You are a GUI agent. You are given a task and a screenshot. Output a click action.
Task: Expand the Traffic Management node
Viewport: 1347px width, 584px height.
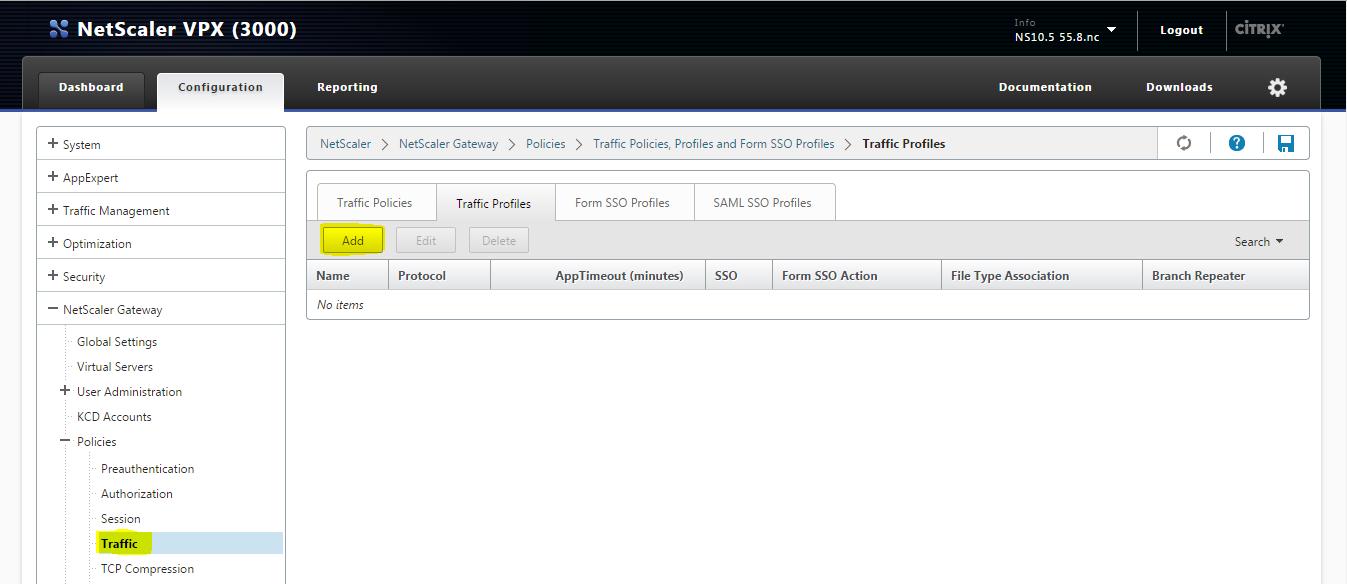[53, 210]
